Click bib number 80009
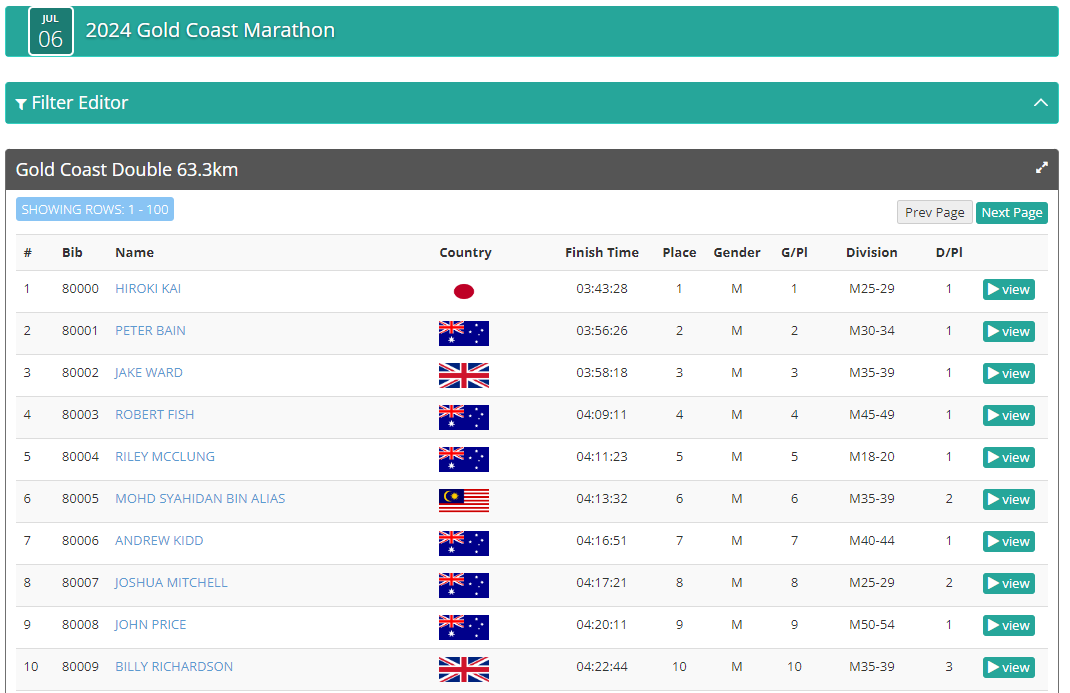This screenshot has height=693, width=1070. pos(81,666)
